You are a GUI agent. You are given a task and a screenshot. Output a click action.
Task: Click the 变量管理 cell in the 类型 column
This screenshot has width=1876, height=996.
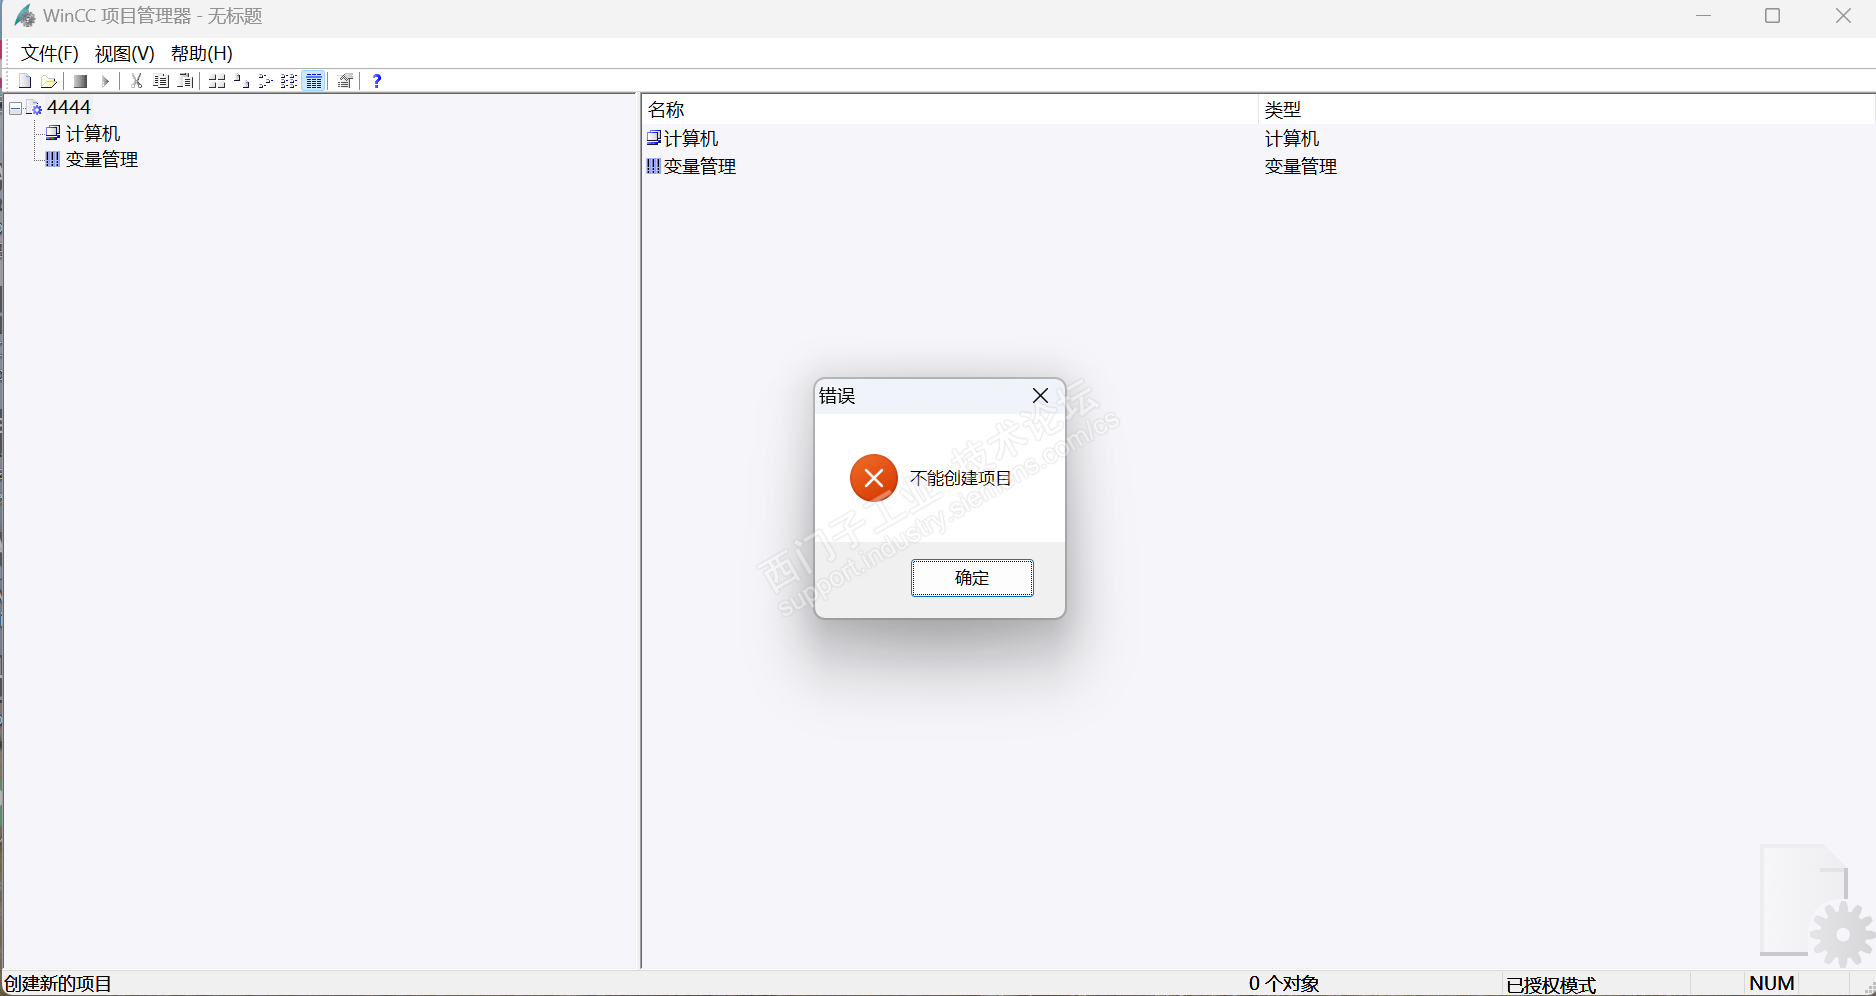[1301, 167]
